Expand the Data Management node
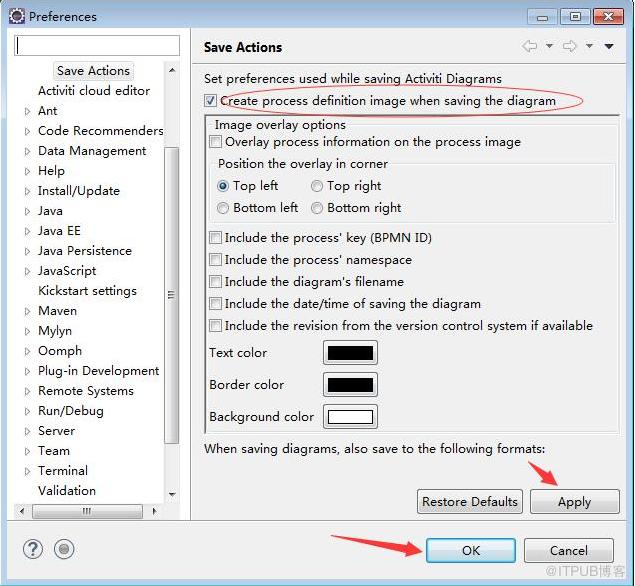This screenshot has height=586, width=635. point(27,151)
